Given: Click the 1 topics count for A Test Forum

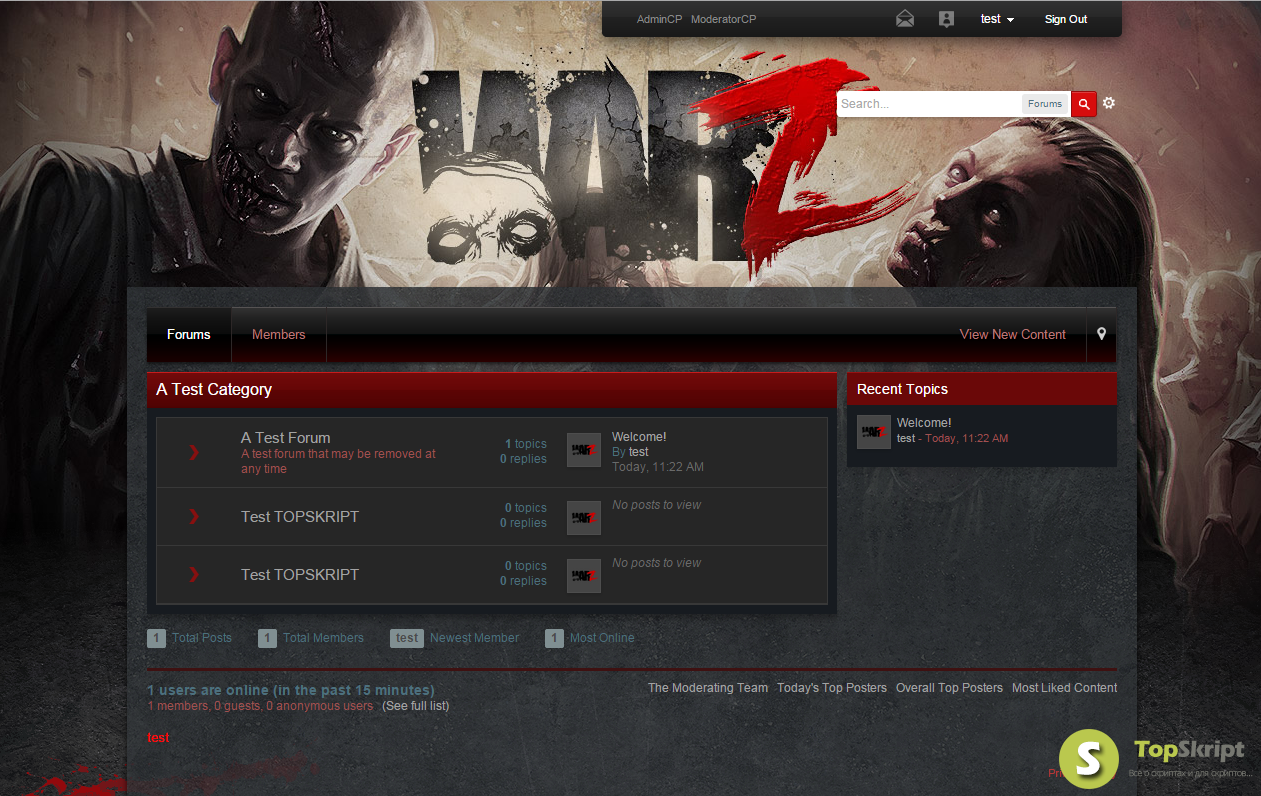Looking at the screenshot, I should (526, 444).
